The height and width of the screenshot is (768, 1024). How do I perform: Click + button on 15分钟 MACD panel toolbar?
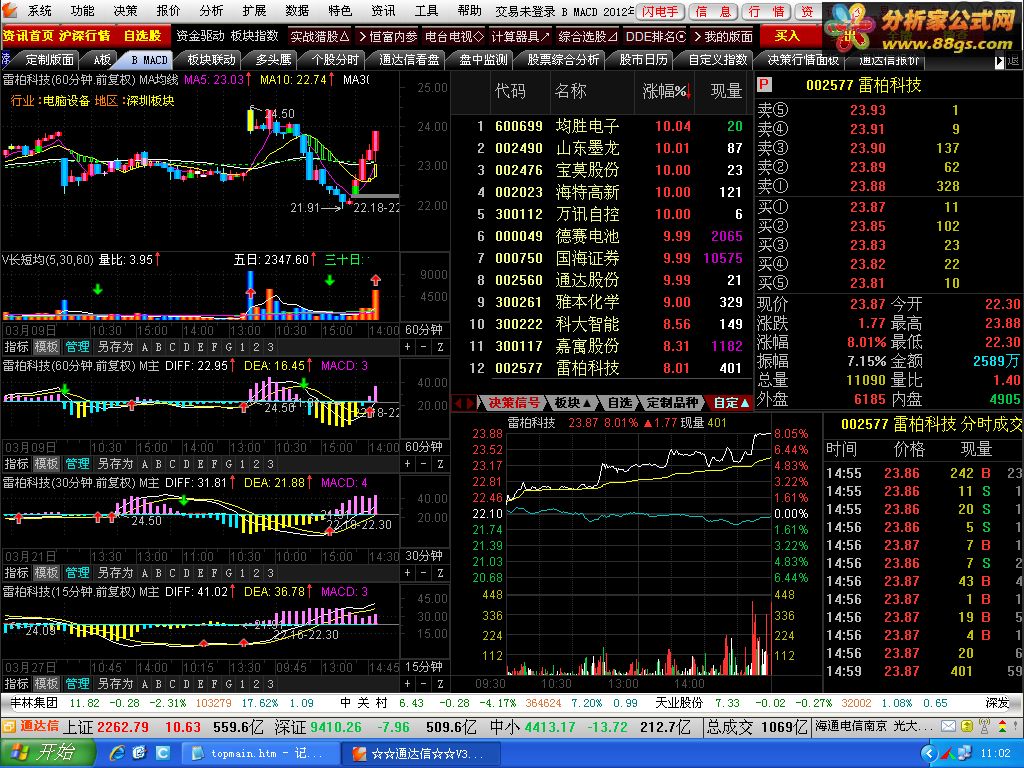pos(408,684)
